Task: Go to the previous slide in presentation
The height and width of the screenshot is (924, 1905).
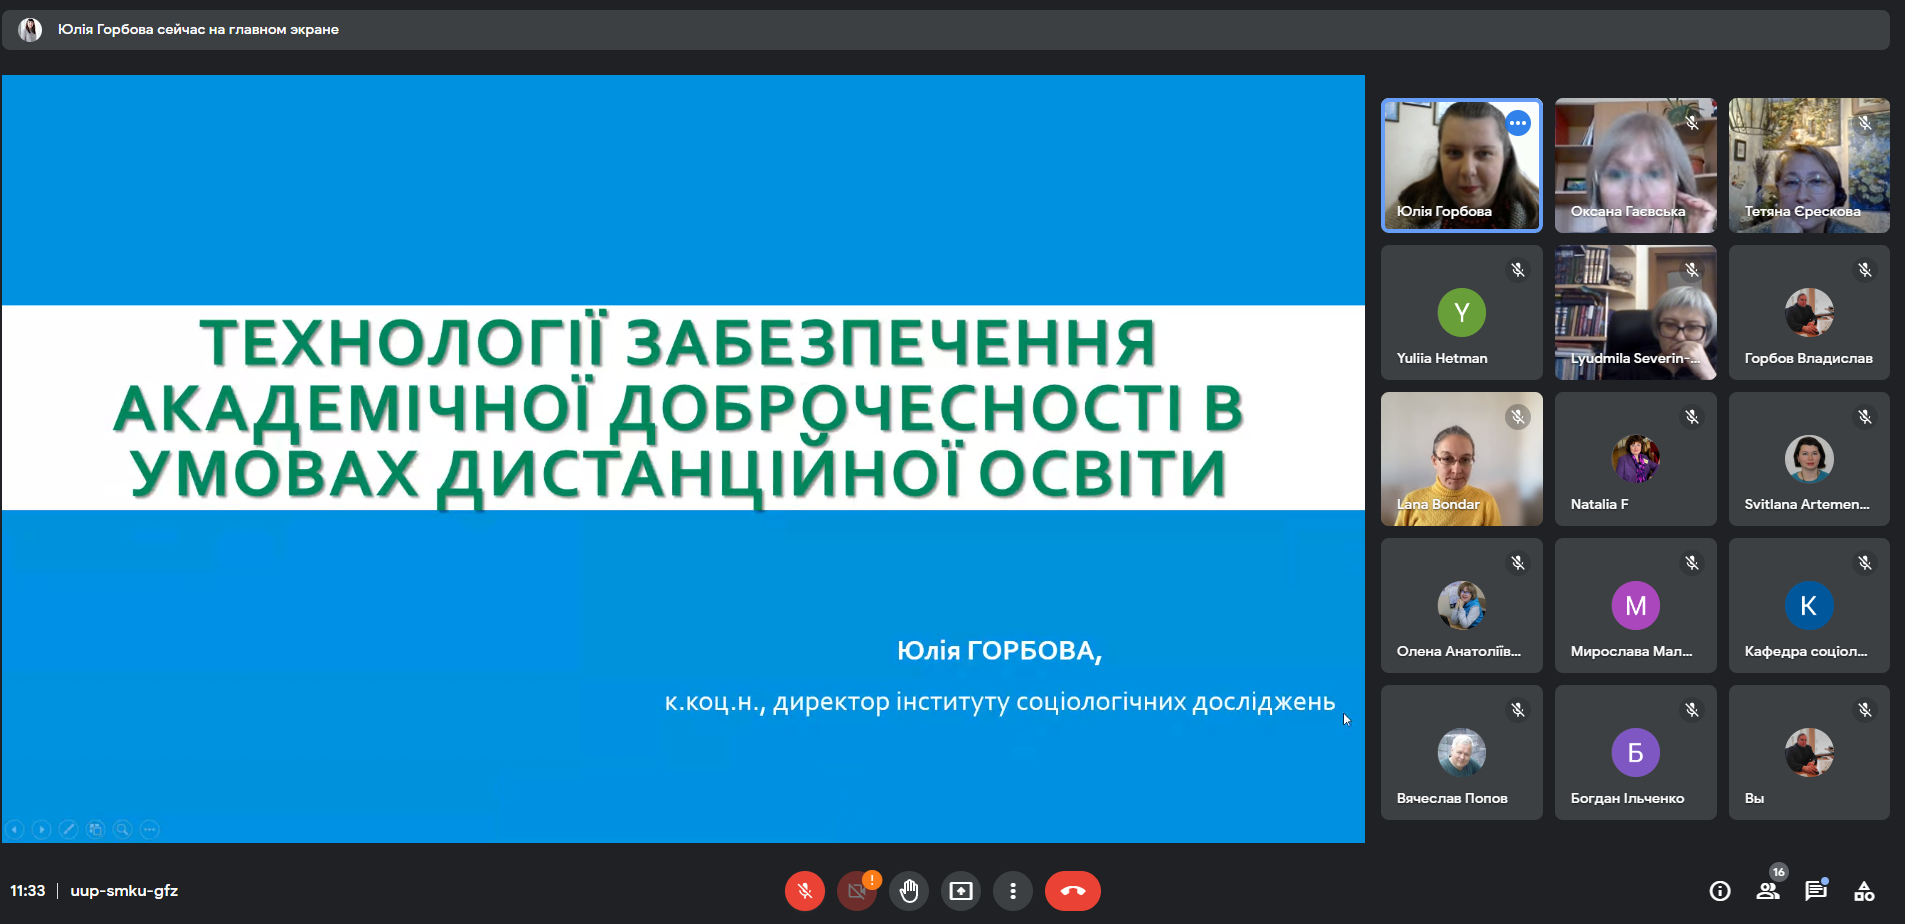Action: point(15,829)
